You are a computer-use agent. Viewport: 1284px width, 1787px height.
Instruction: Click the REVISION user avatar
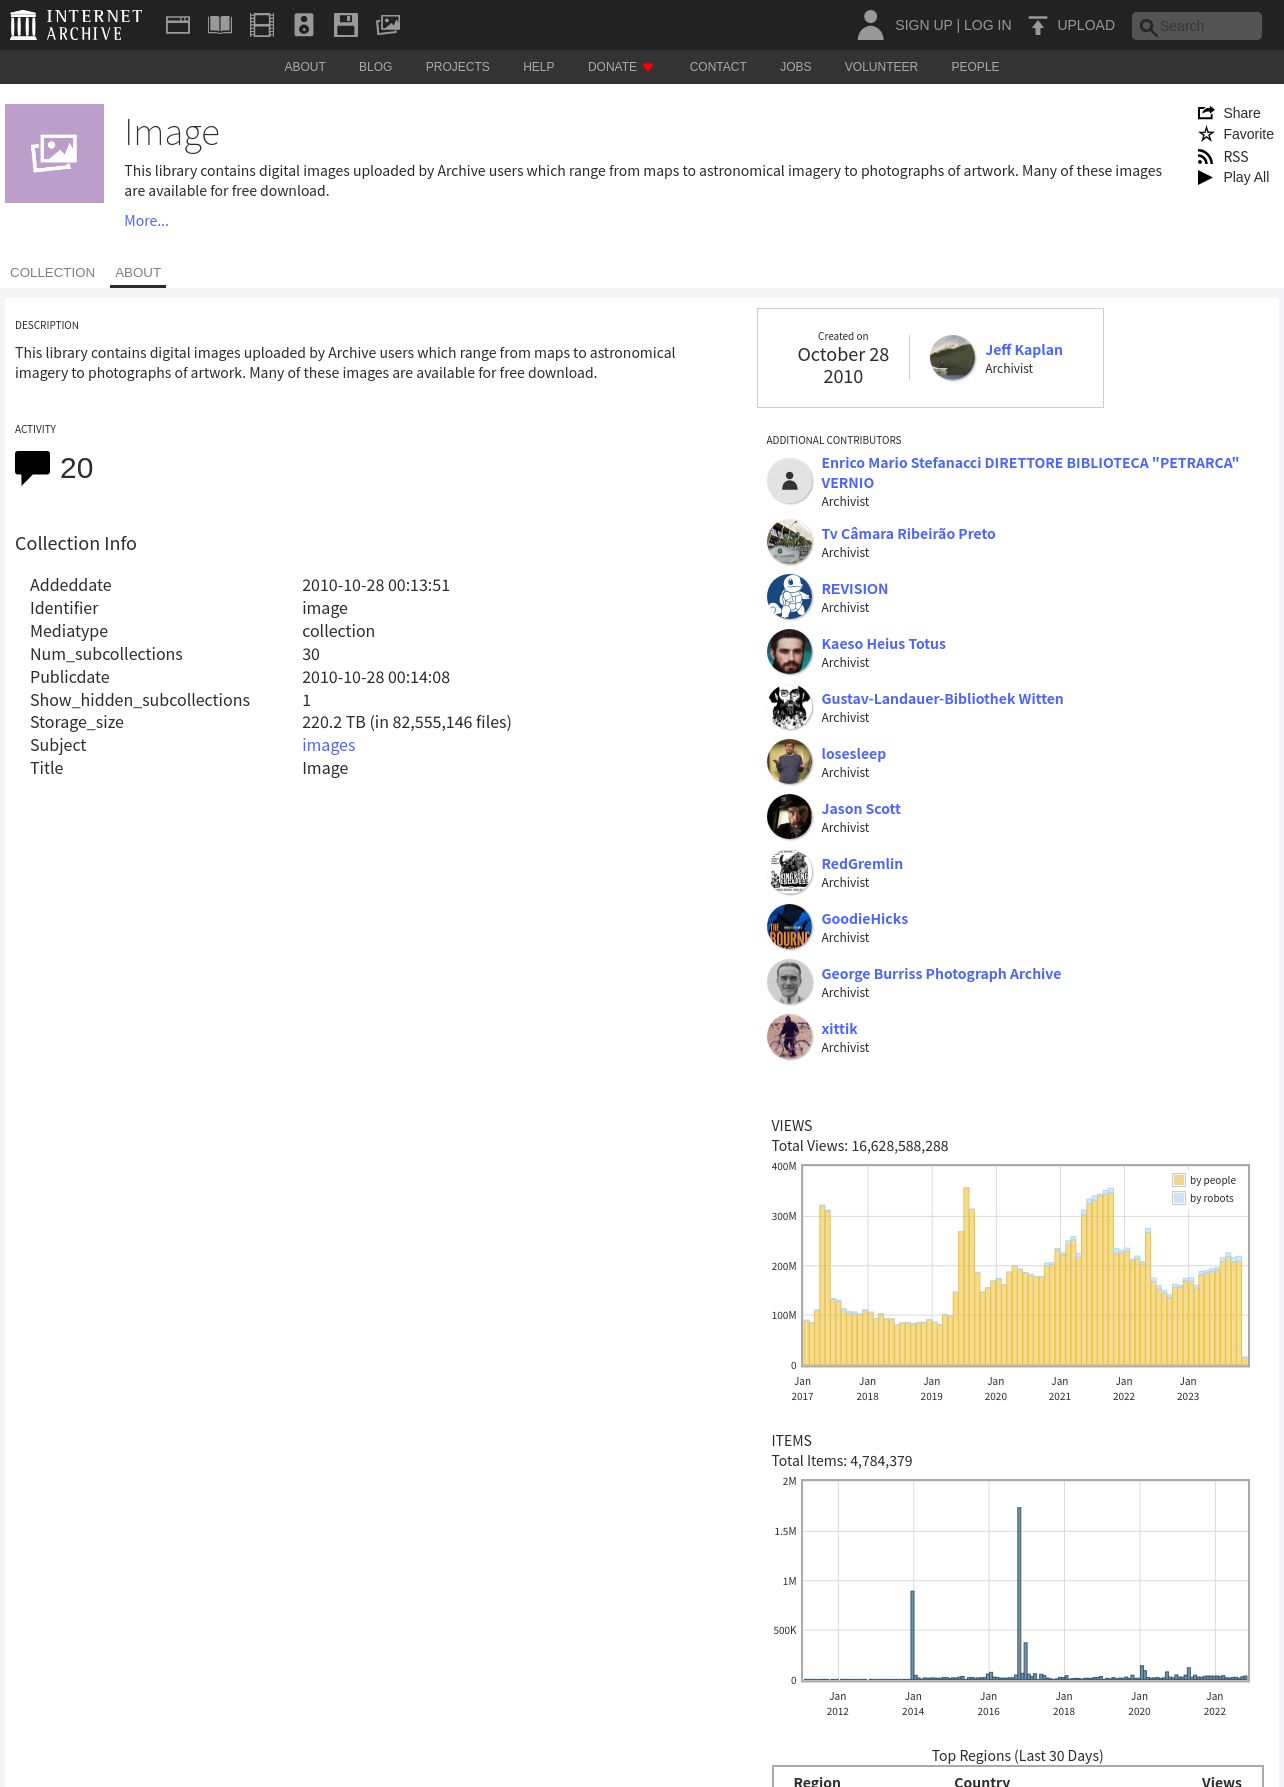pyautogui.click(x=789, y=597)
